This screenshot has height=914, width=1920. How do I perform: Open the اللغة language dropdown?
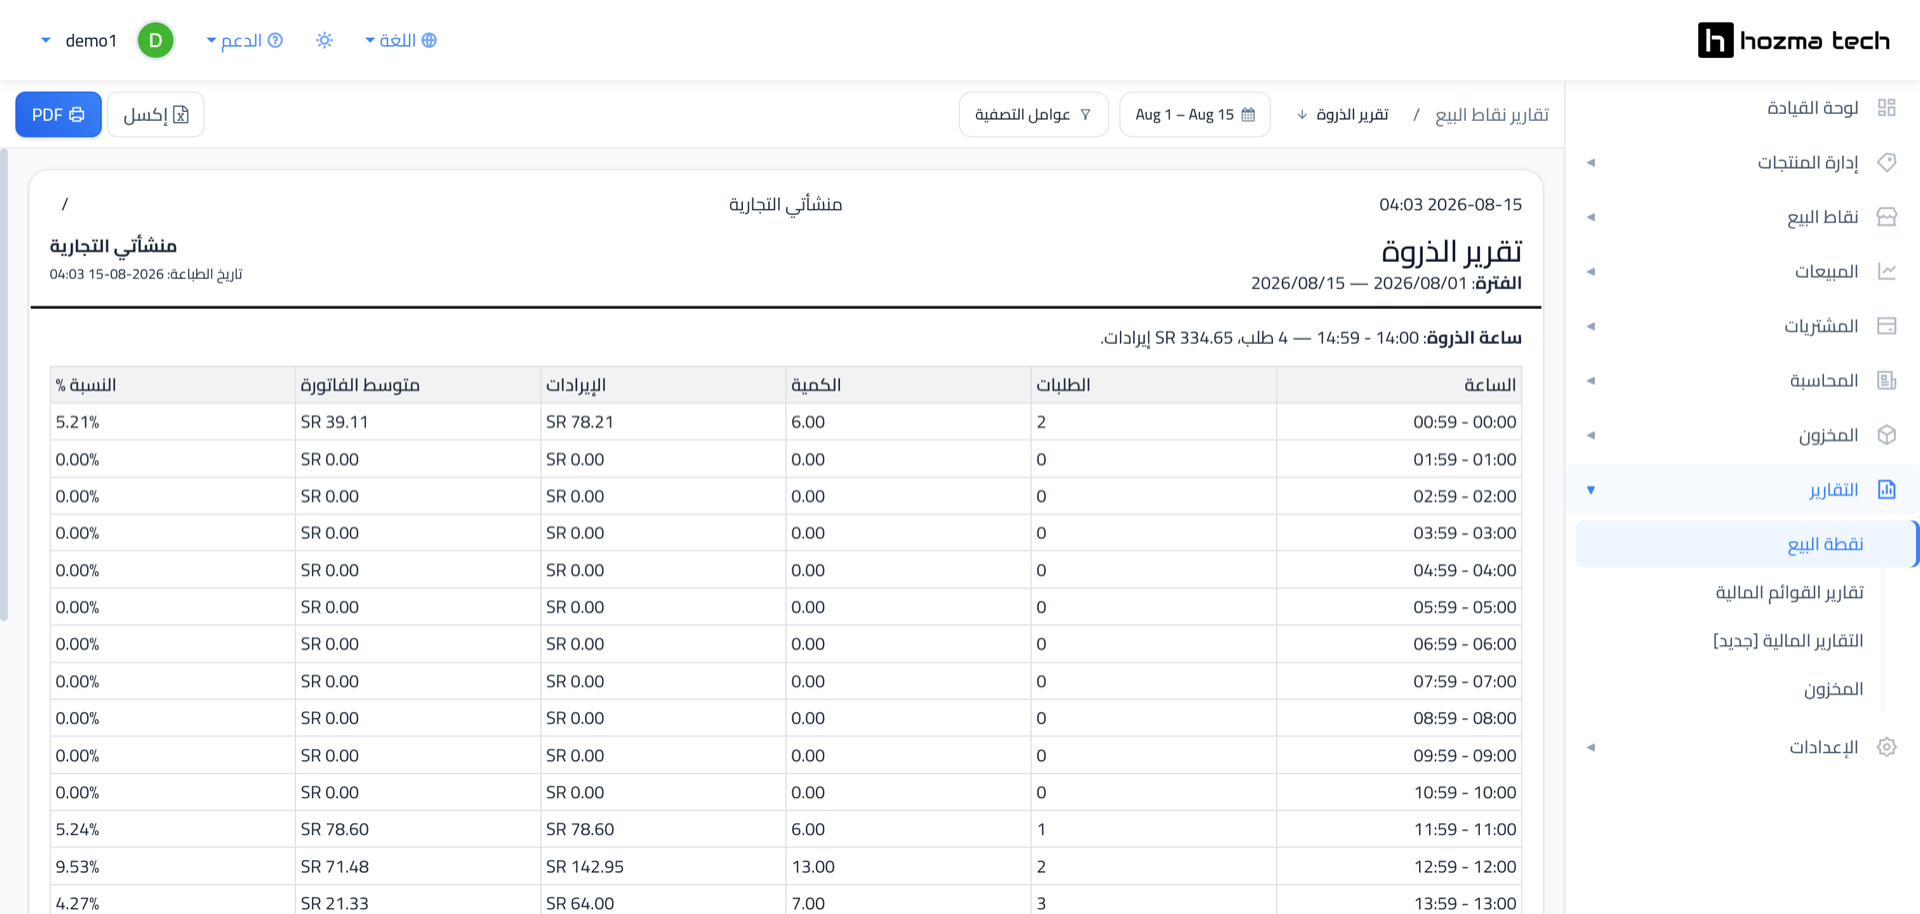[x=400, y=40]
